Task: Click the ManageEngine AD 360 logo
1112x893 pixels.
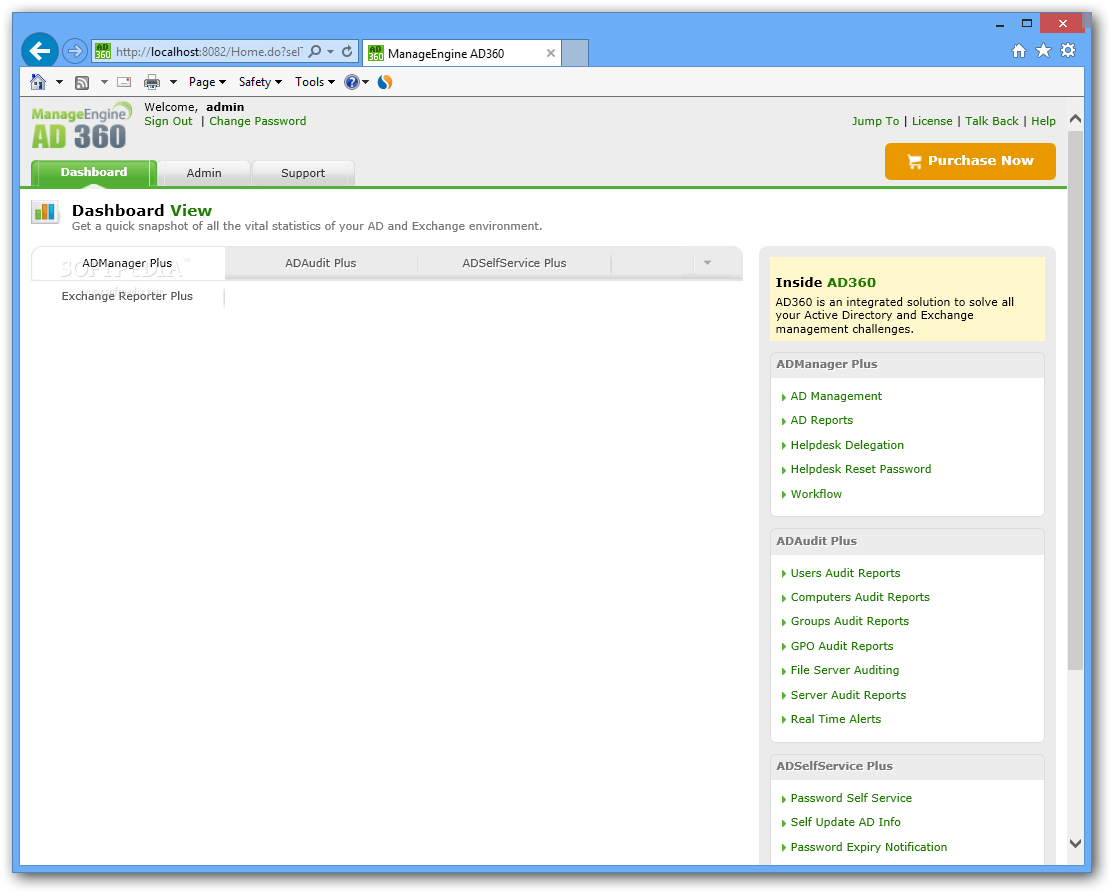Action: pos(81,126)
